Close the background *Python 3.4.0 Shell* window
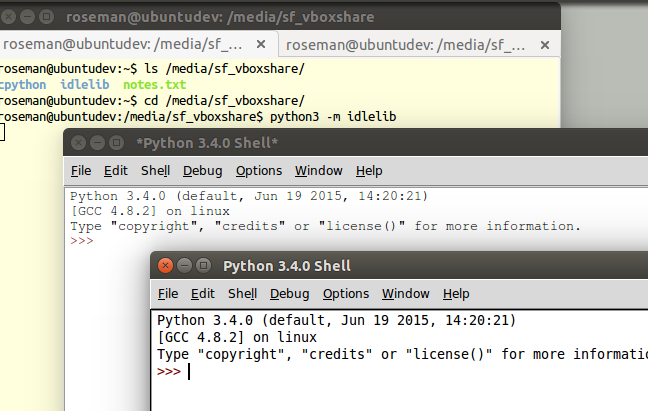 (78, 143)
